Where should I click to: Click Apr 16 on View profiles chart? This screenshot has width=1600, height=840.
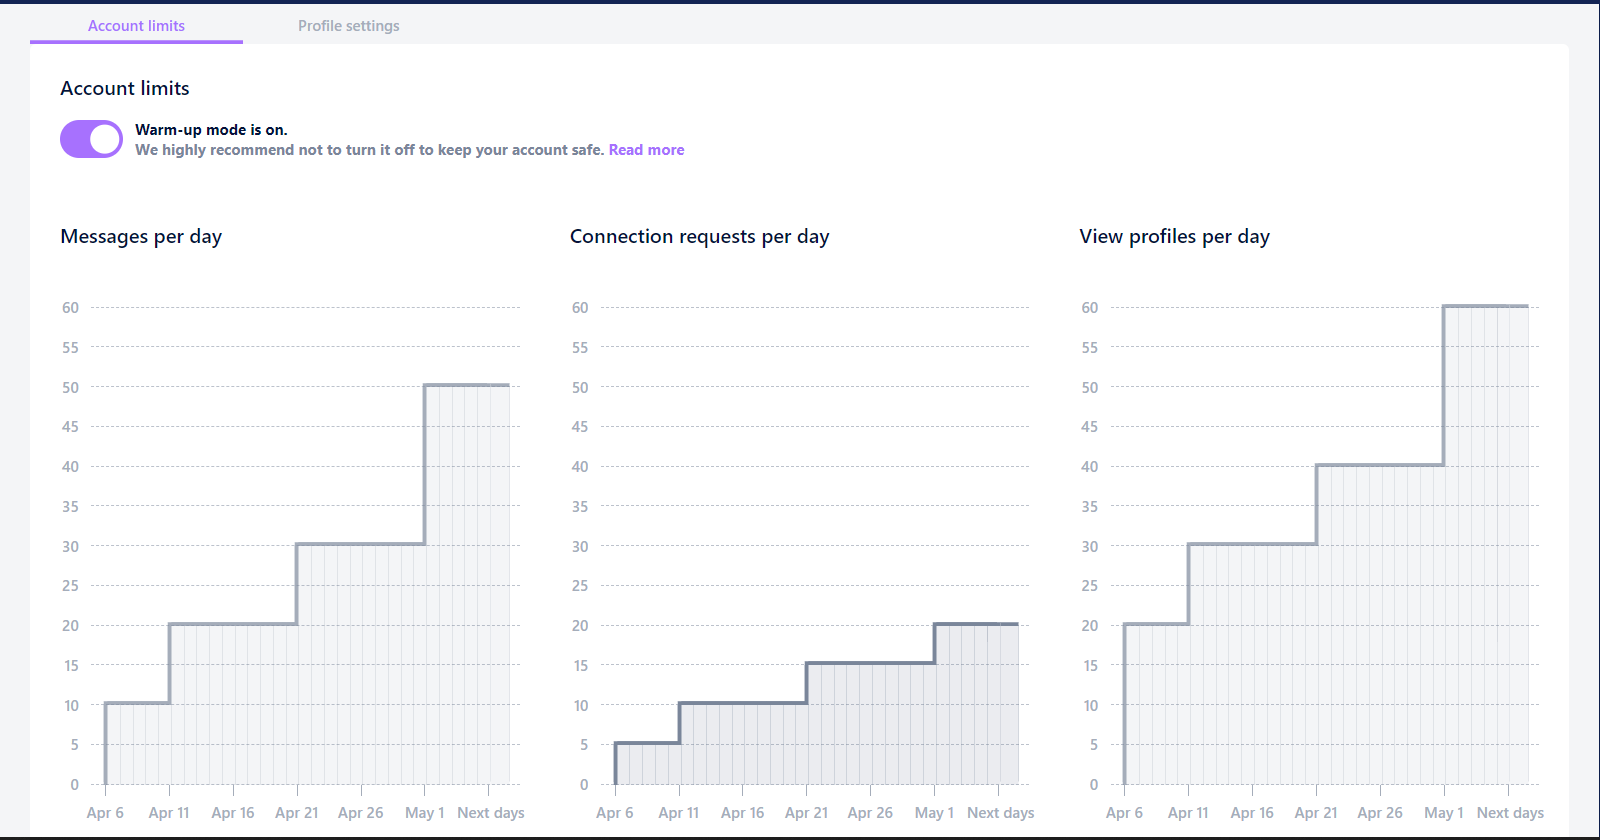point(1252,813)
